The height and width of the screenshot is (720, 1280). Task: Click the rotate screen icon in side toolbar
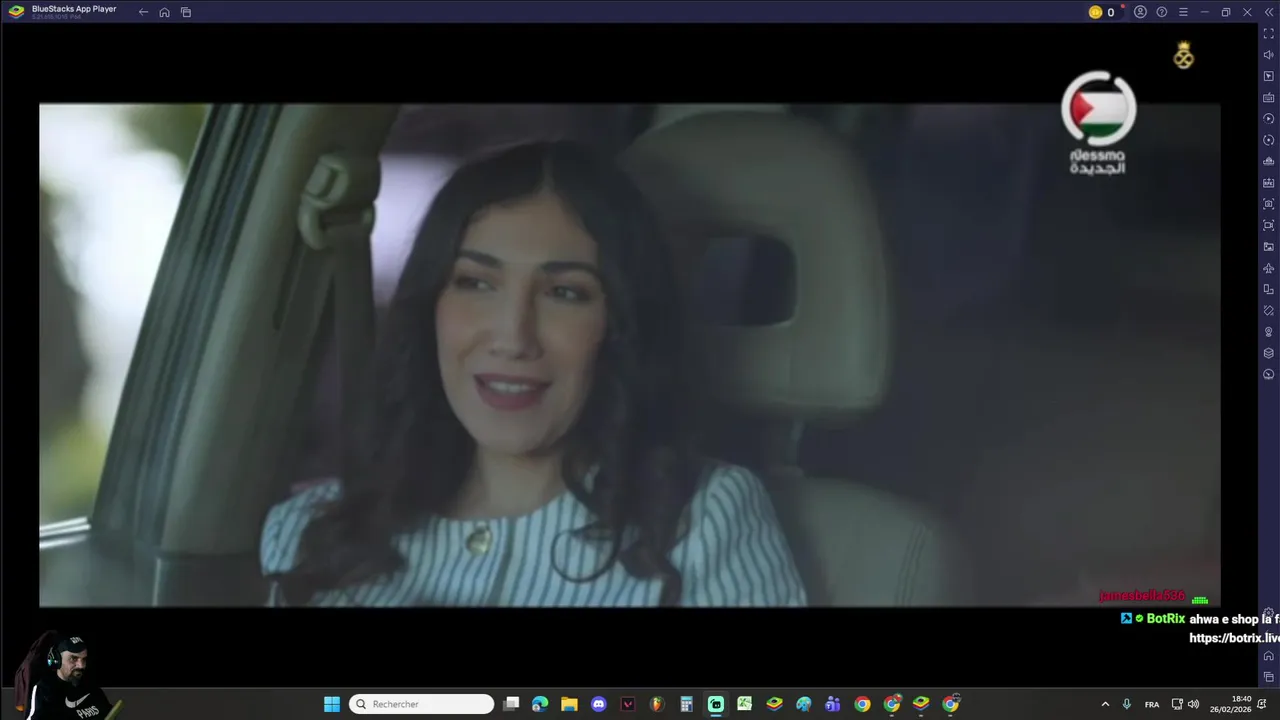pyautogui.click(x=1268, y=289)
